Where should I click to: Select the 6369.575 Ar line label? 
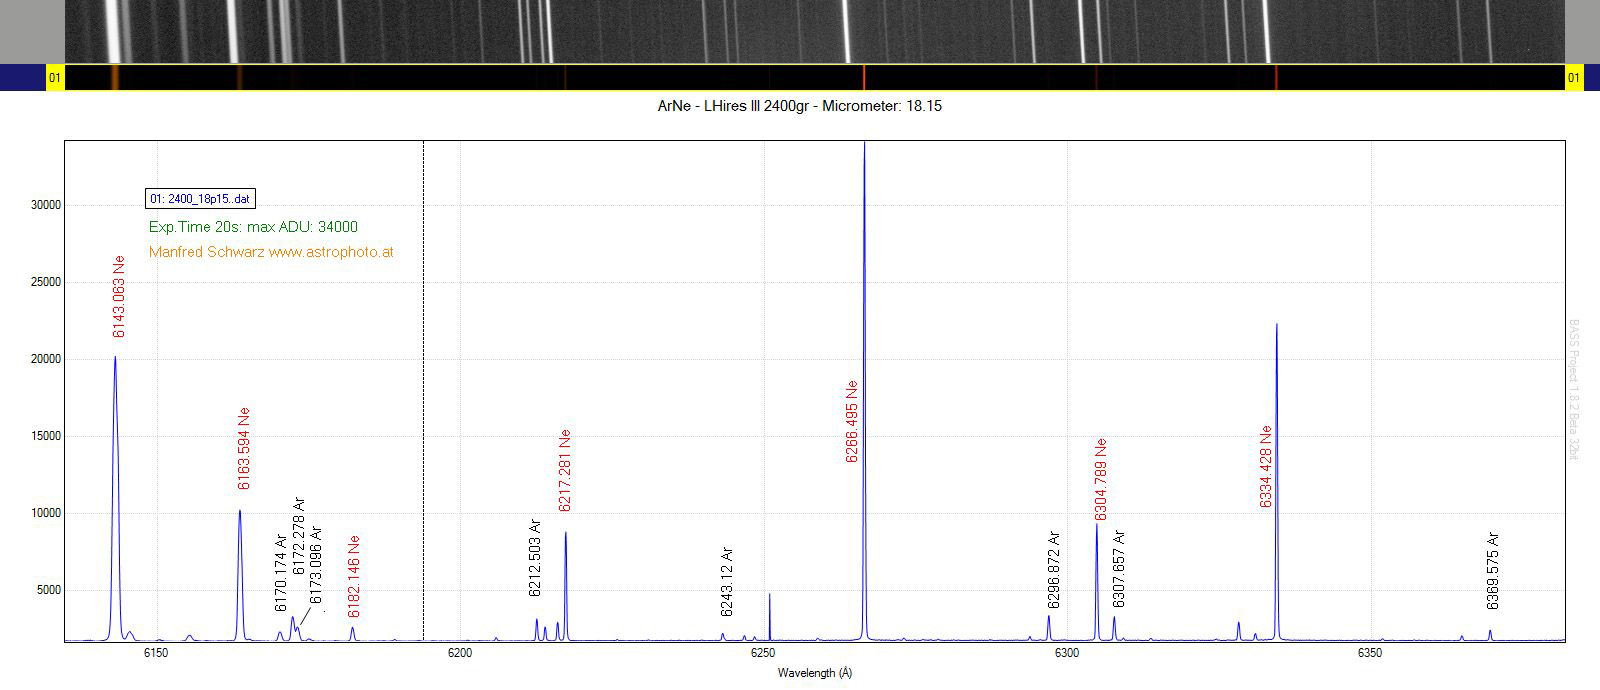click(x=1493, y=571)
